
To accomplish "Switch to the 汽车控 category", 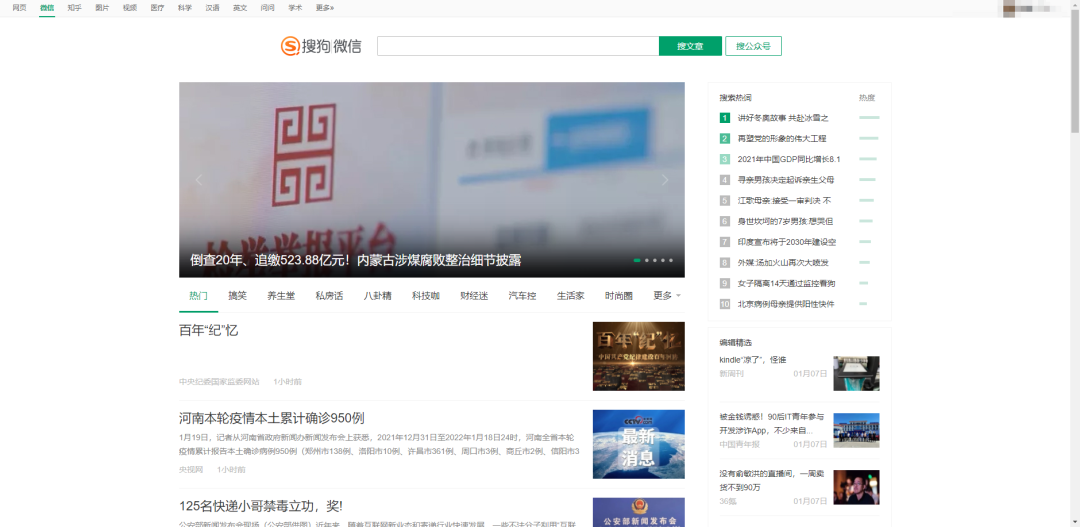I will pyautogui.click(x=522, y=296).
